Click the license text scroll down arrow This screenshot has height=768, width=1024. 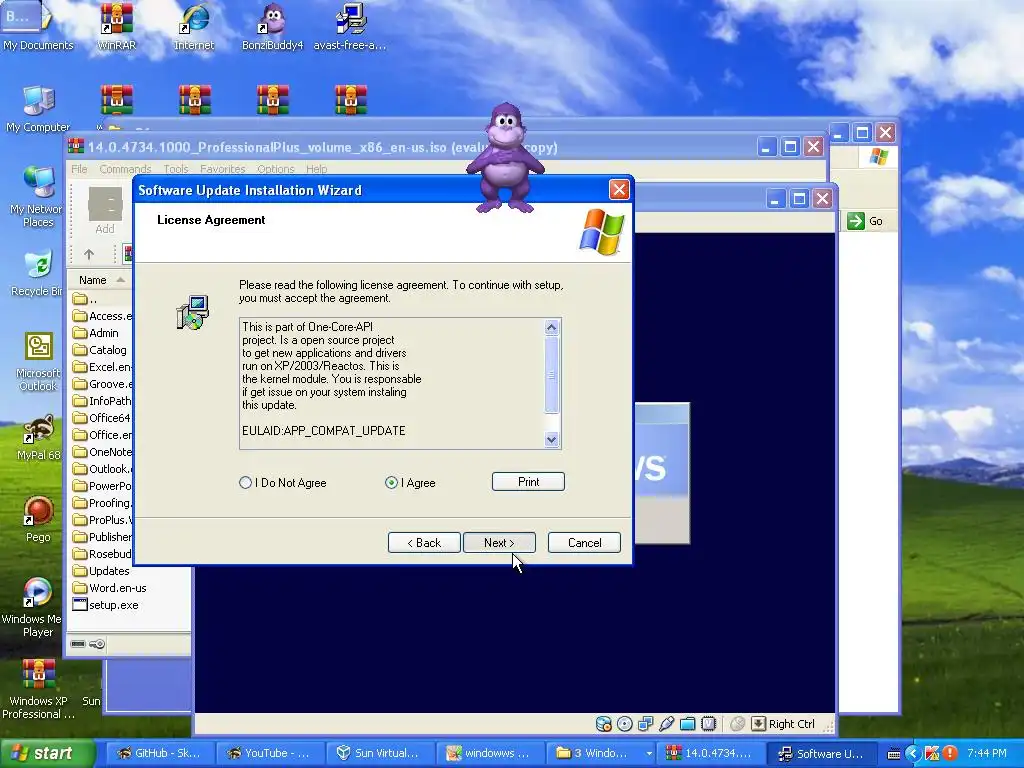(x=552, y=440)
